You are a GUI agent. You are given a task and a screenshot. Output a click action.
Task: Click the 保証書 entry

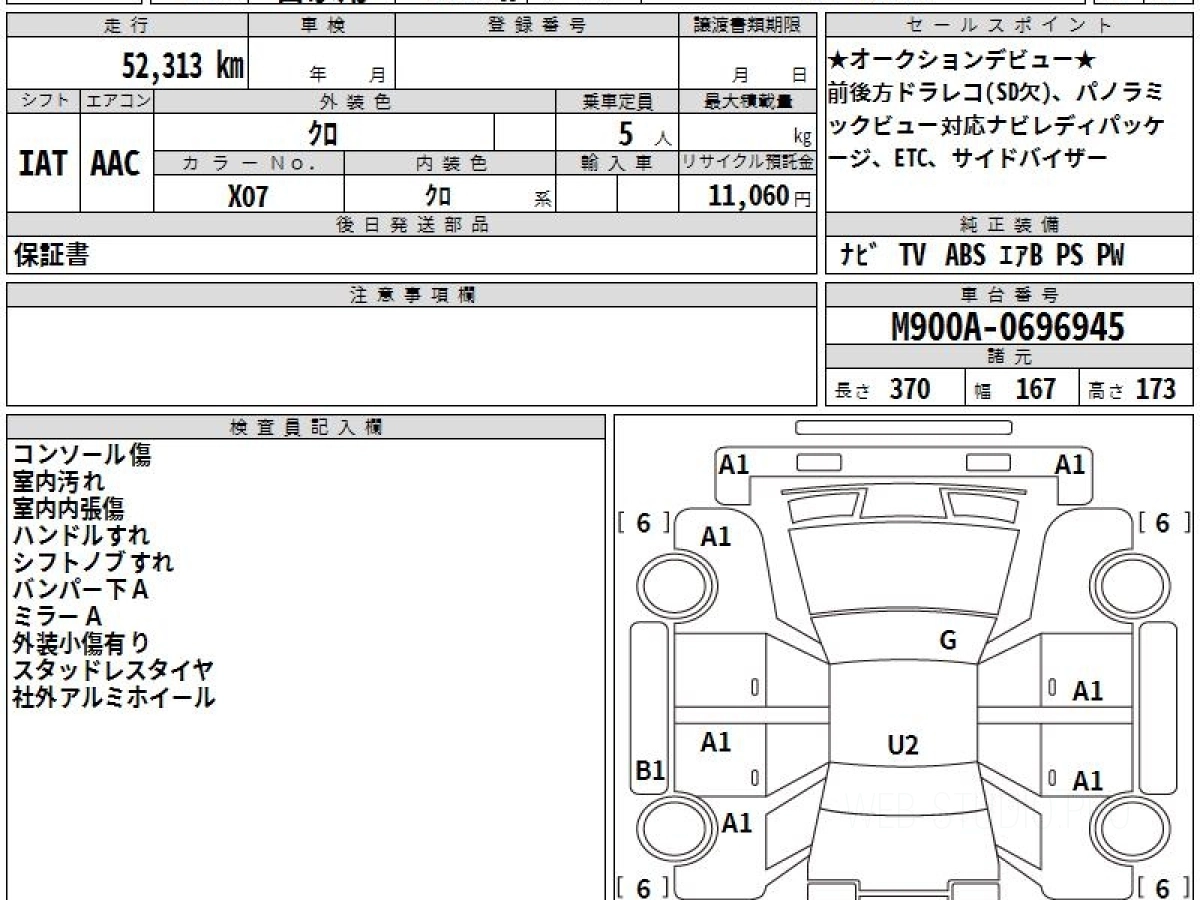[51, 255]
